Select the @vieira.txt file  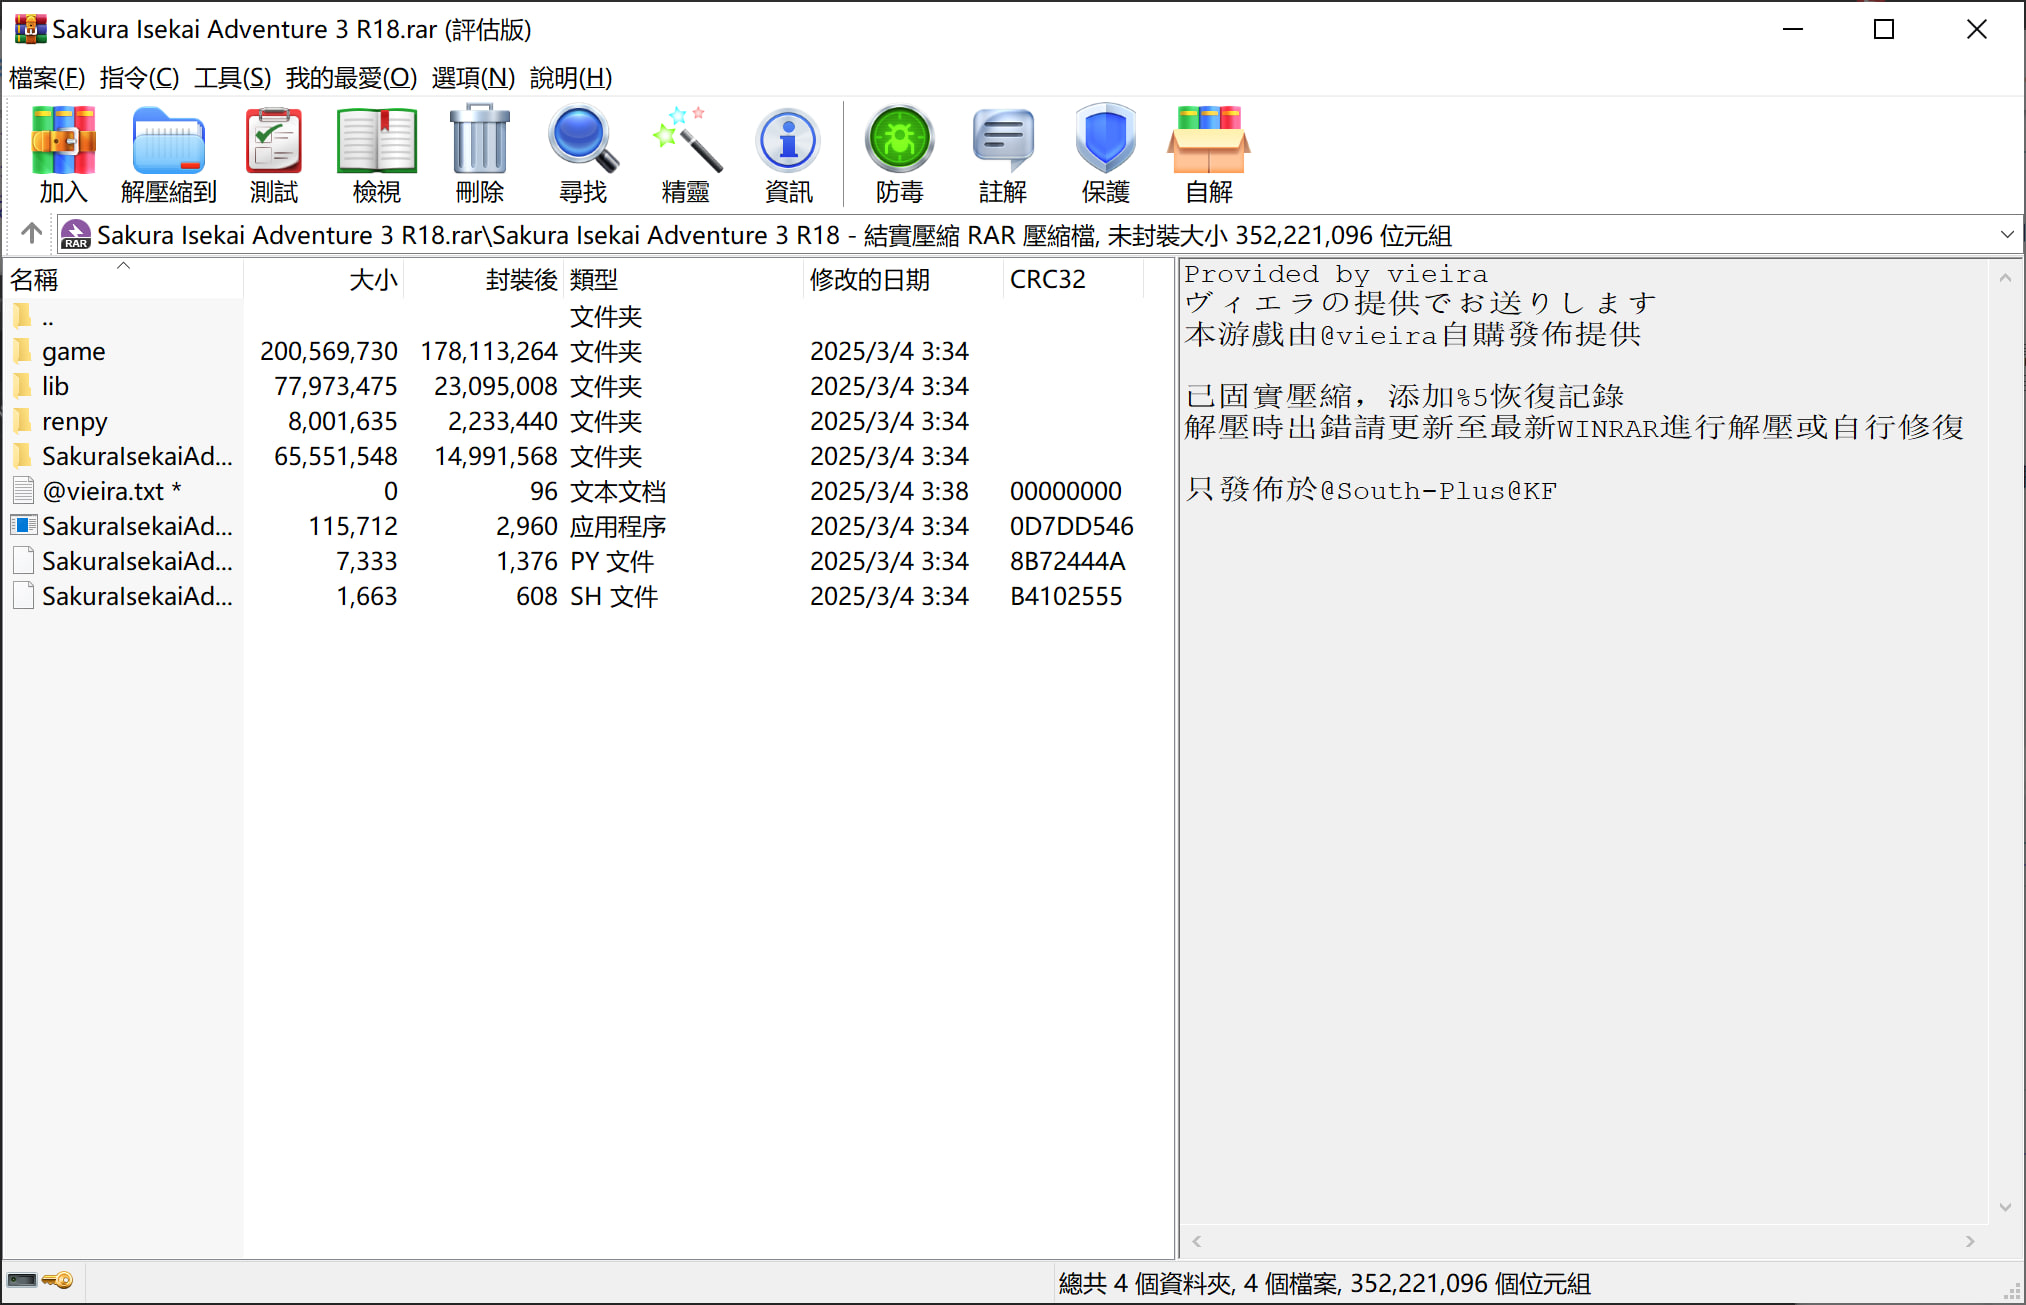pyautogui.click(x=102, y=492)
